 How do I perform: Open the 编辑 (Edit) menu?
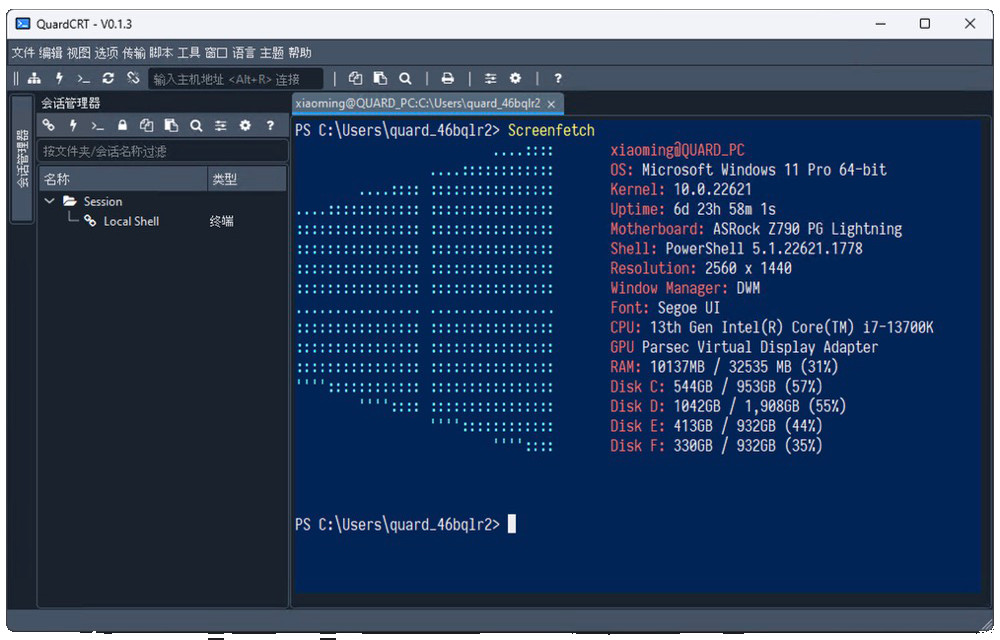[x=50, y=53]
